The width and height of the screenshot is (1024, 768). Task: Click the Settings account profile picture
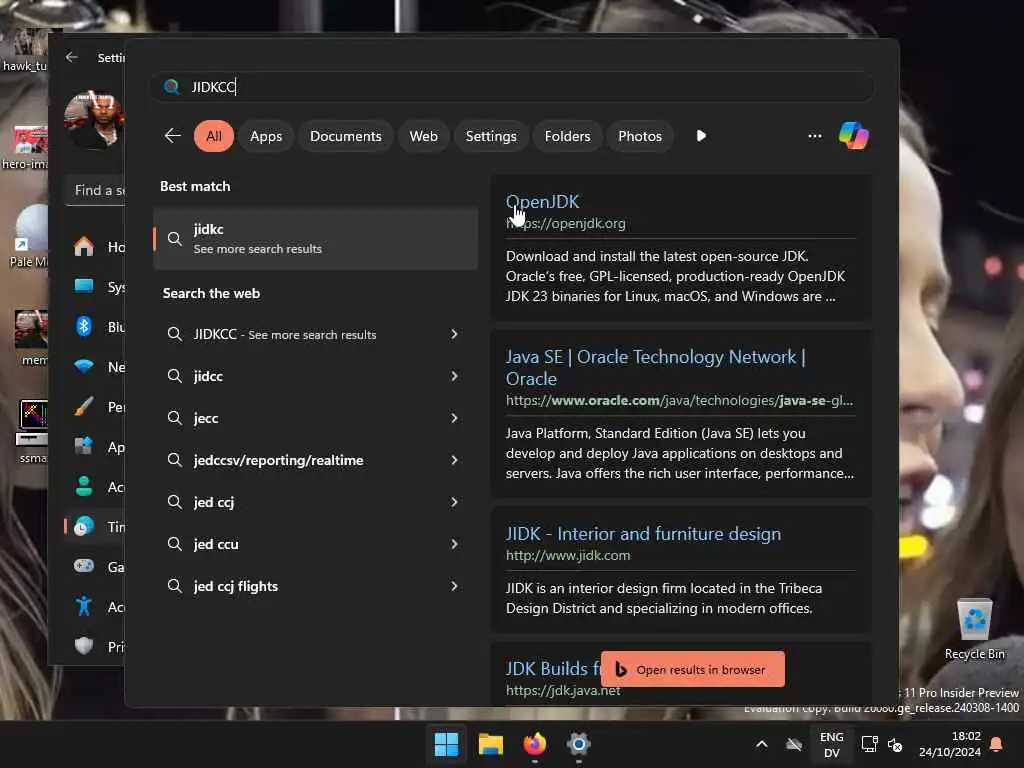pos(94,121)
